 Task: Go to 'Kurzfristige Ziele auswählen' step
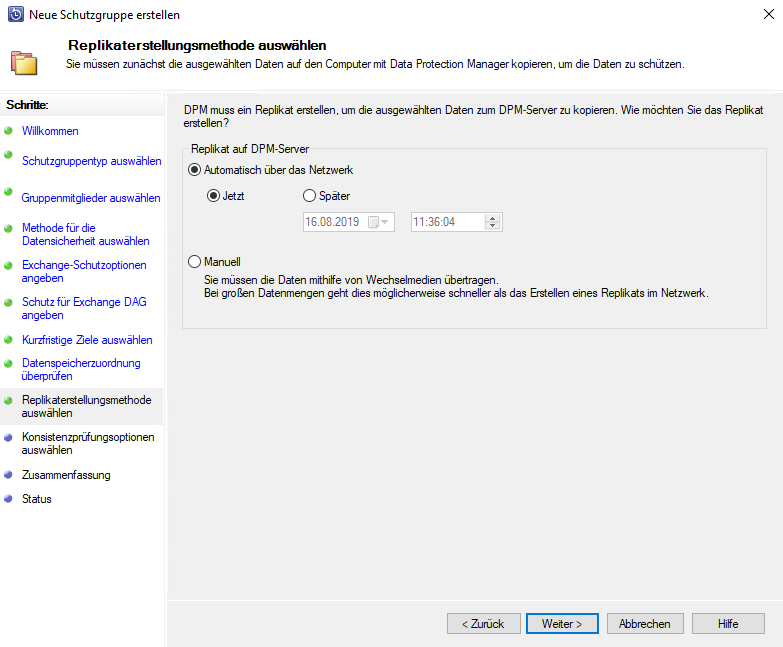(x=87, y=340)
